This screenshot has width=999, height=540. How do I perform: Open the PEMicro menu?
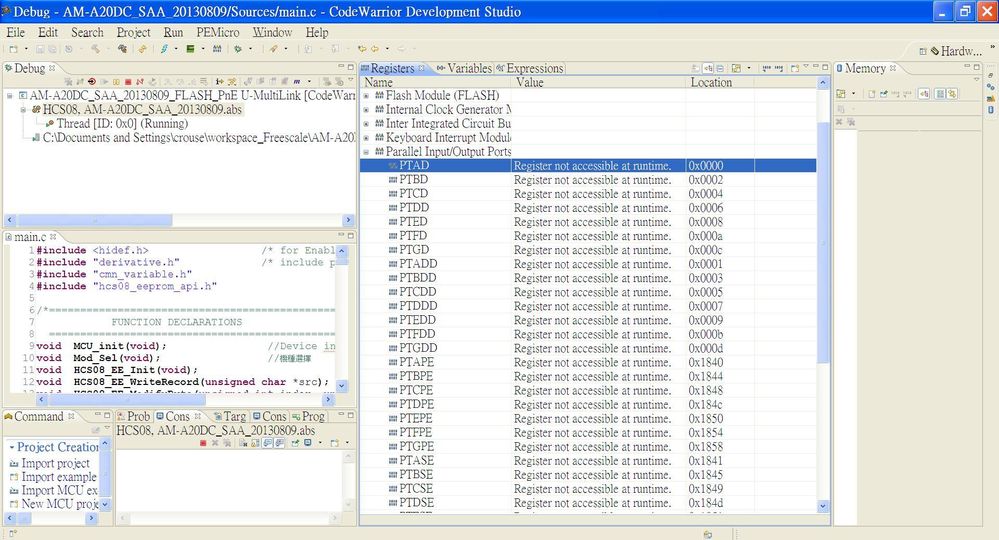218,32
